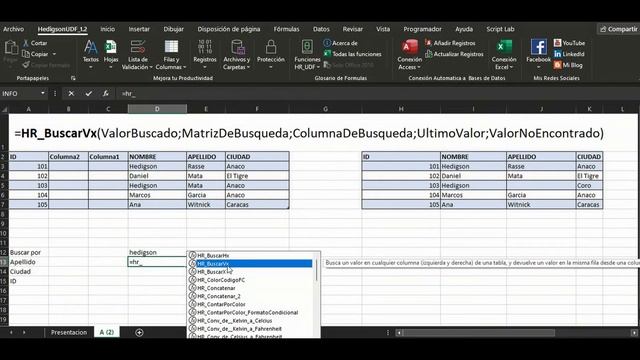This screenshot has width=640, height=360.
Task: Open the Mi Blog link
Action: click(x=568, y=65)
